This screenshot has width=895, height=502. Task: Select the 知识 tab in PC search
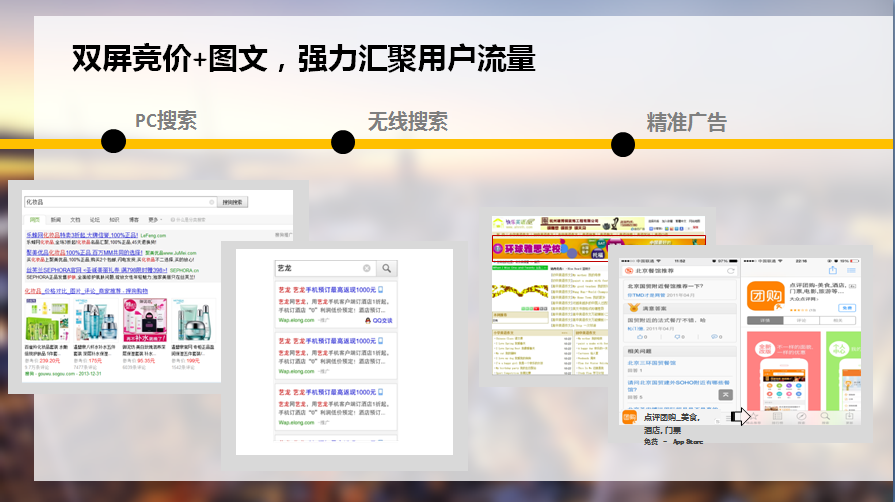pyautogui.click(x=114, y=220)
